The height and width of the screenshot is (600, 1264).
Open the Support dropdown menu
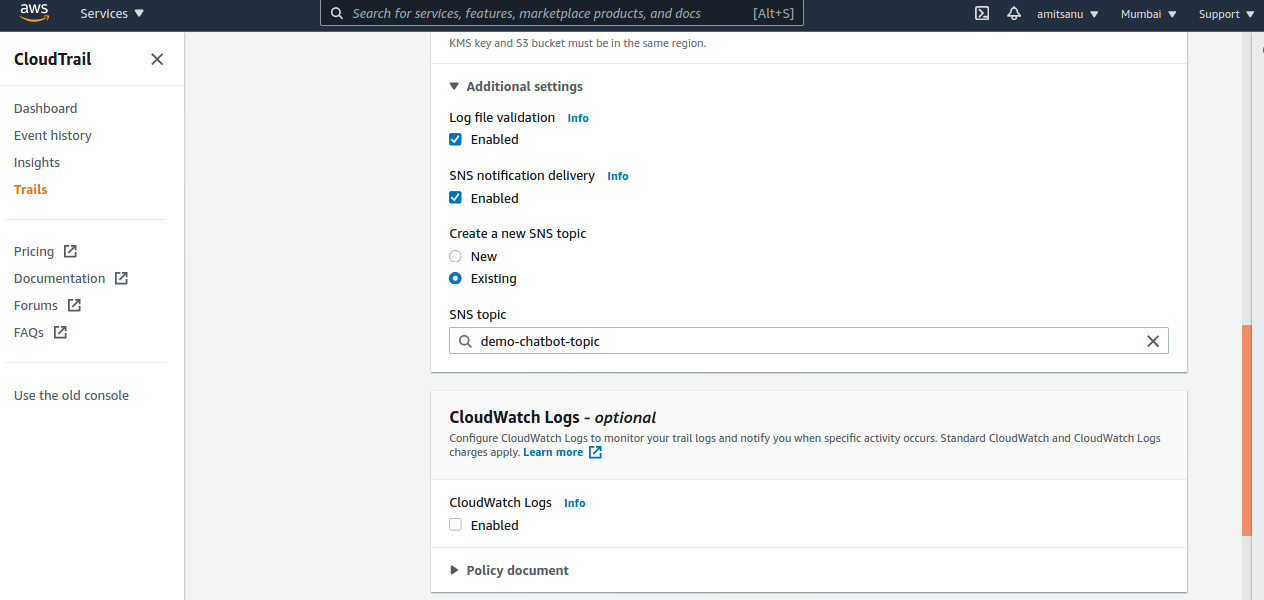click(x=1226, y=14)
